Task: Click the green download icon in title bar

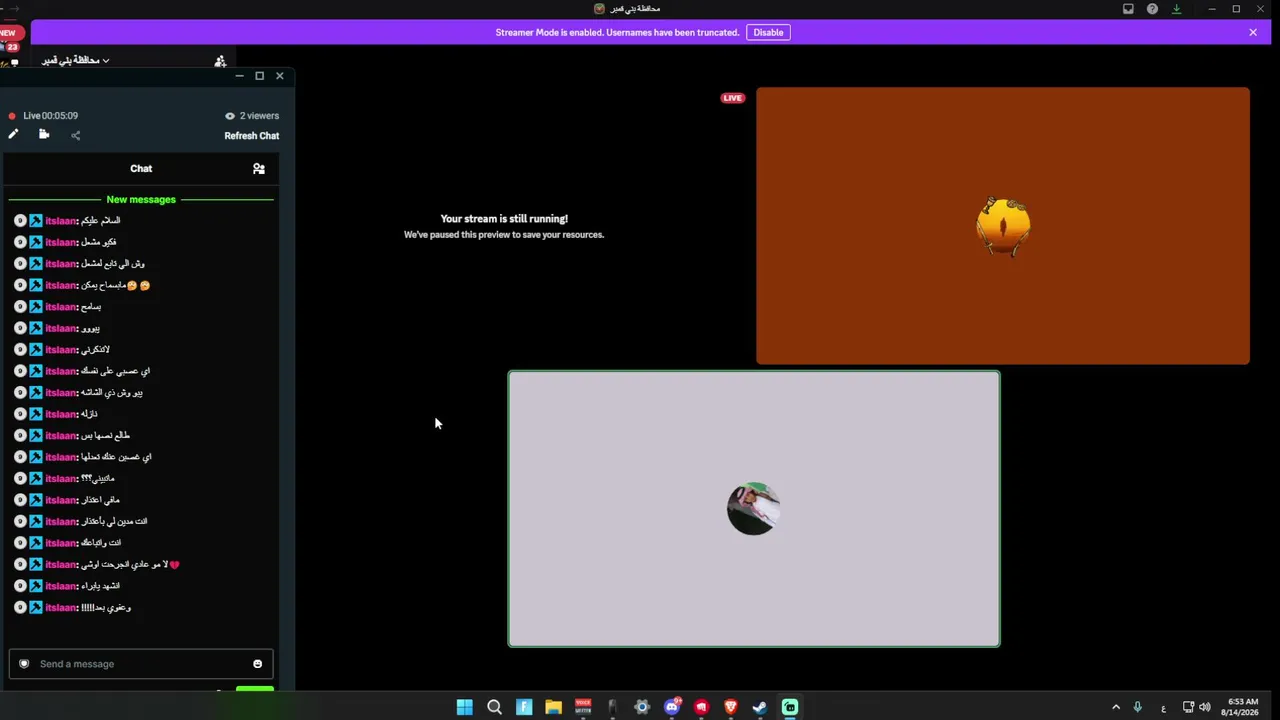Action: point(1176,9)
